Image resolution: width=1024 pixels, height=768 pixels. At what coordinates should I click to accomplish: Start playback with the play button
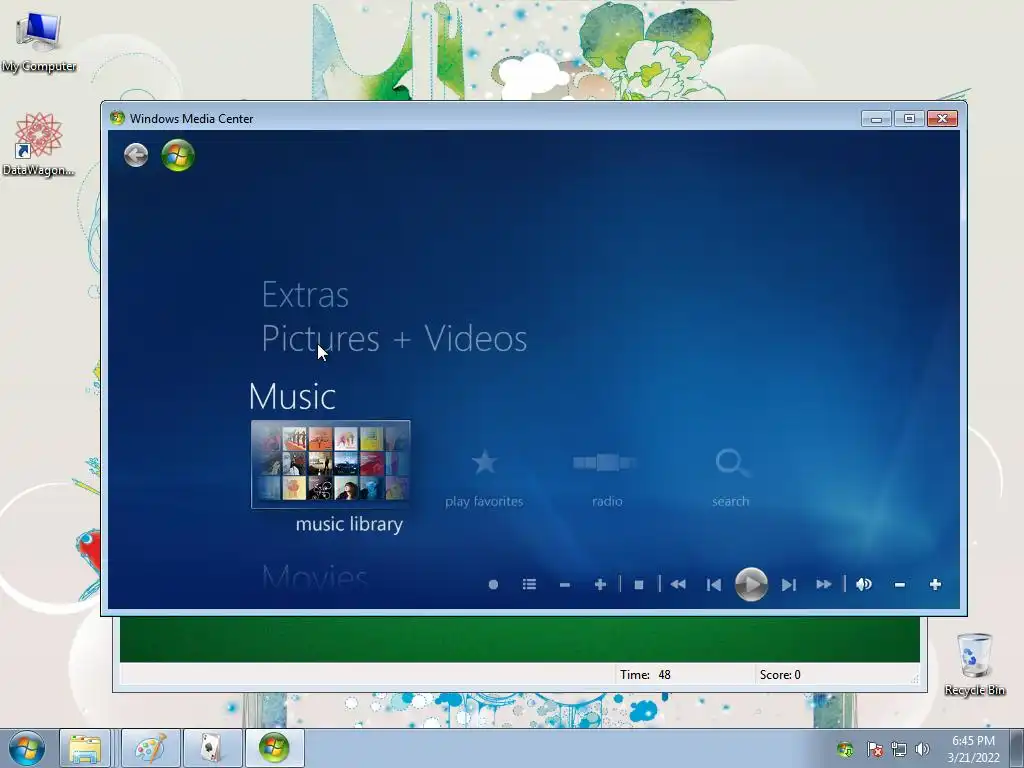[x=751, y=584]
